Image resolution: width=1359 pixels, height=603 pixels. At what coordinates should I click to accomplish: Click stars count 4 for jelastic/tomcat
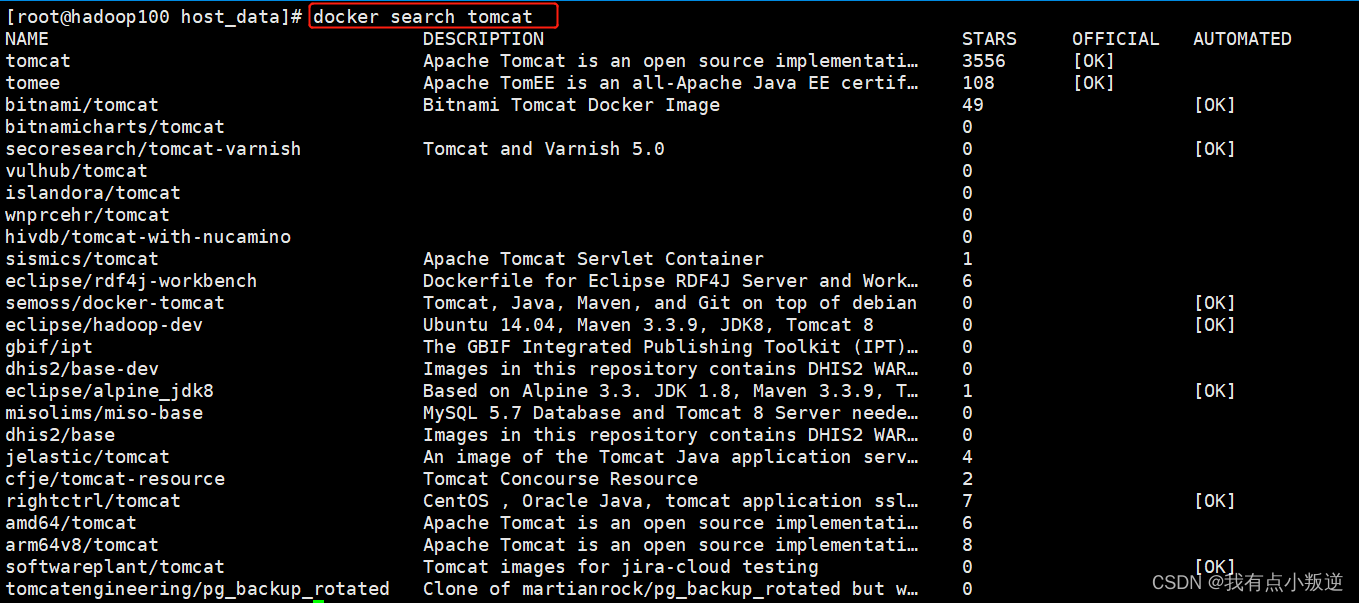pos(967,457)
